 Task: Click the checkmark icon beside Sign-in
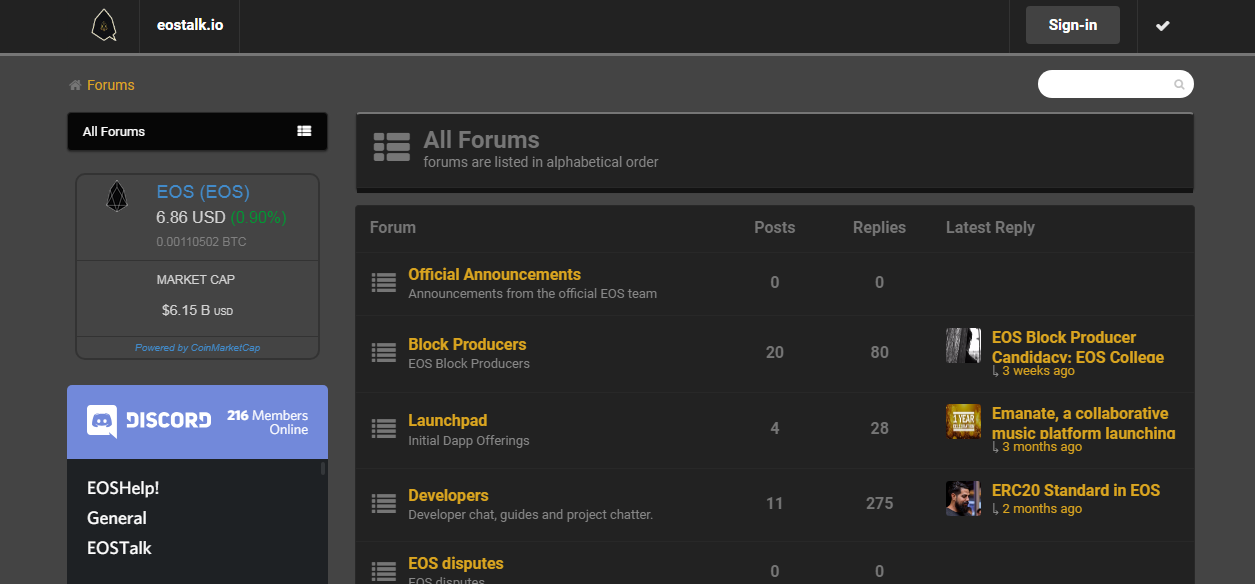(1163, 26)
